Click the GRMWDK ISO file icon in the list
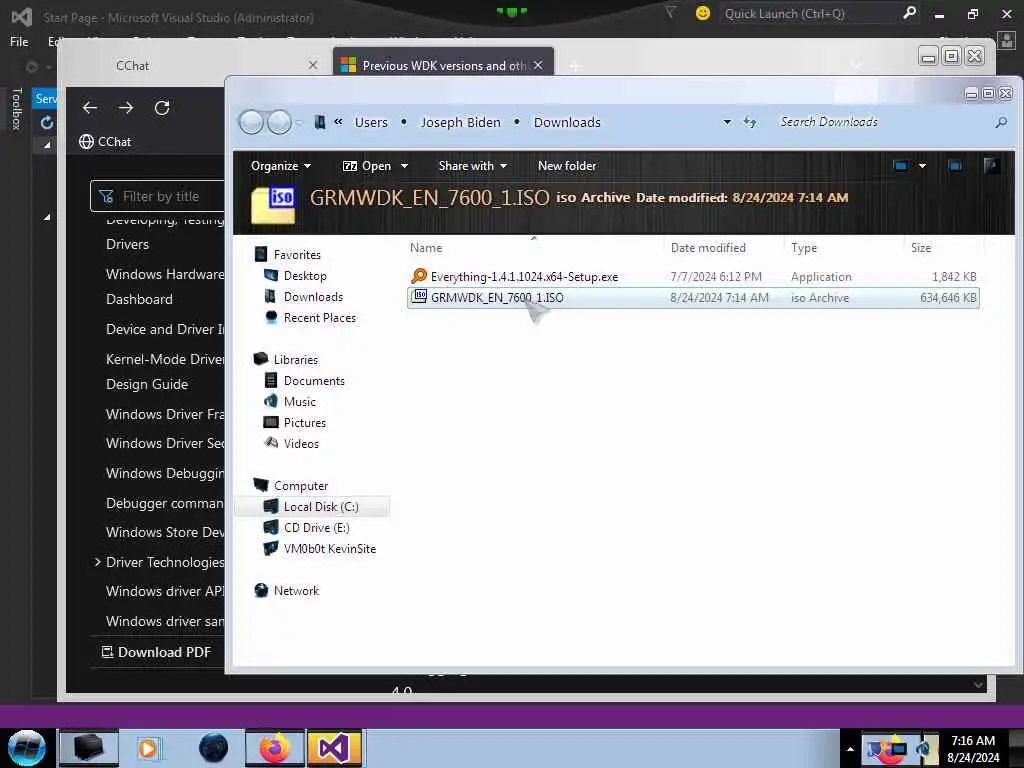This screenshot has height=768, width=1024. click(419, 296)
